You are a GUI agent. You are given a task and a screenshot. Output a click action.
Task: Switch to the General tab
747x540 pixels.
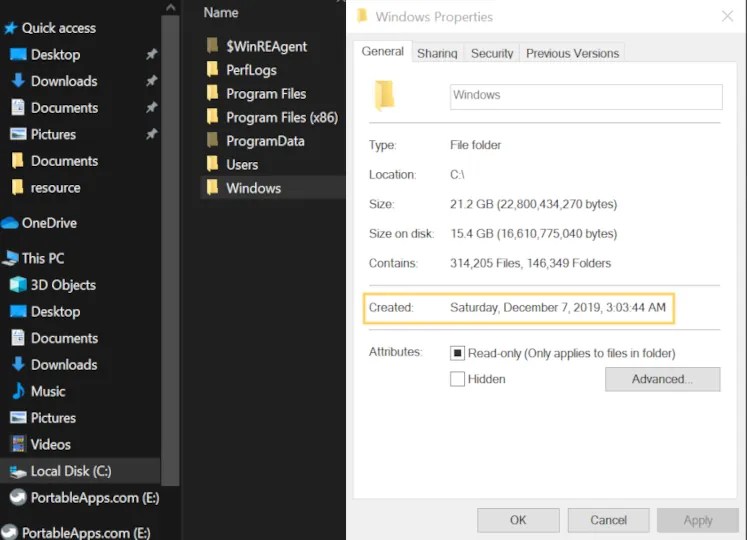coord(383,51)
